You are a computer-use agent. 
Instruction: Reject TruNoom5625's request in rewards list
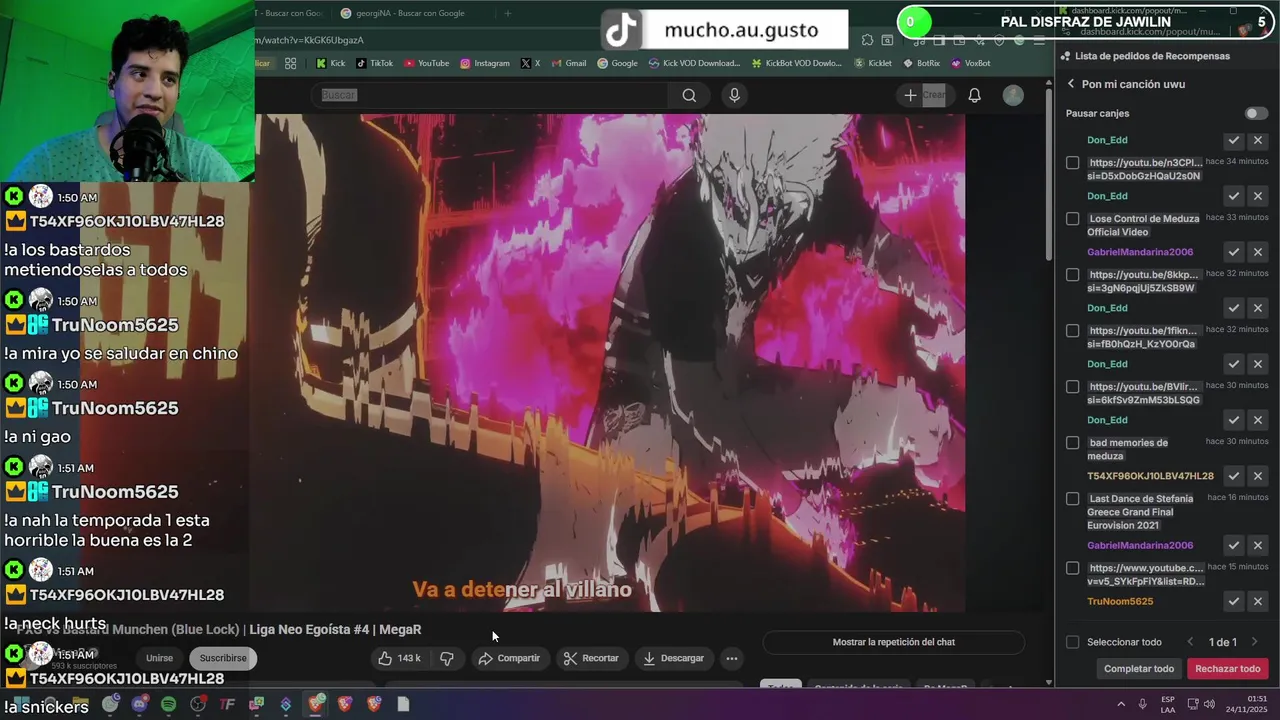tap(1258, 601)
